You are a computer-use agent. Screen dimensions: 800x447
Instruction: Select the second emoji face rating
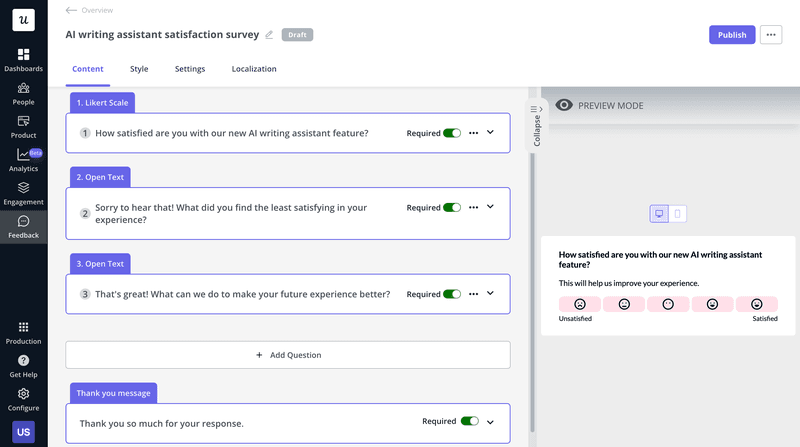624,304
